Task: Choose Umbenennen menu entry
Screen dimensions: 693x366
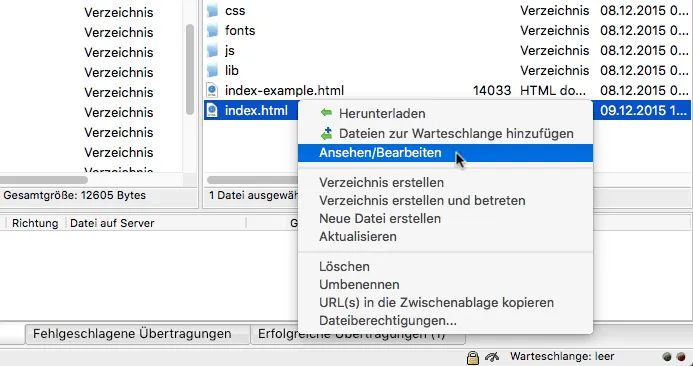Action: point(445,285)
